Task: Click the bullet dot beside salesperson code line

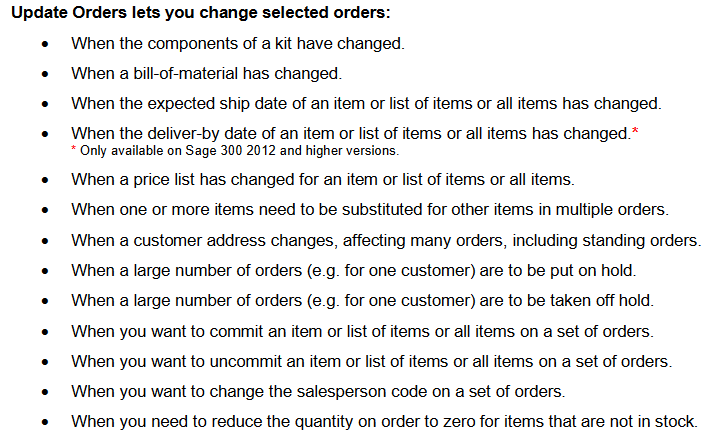Action: (x=45, y=393)
